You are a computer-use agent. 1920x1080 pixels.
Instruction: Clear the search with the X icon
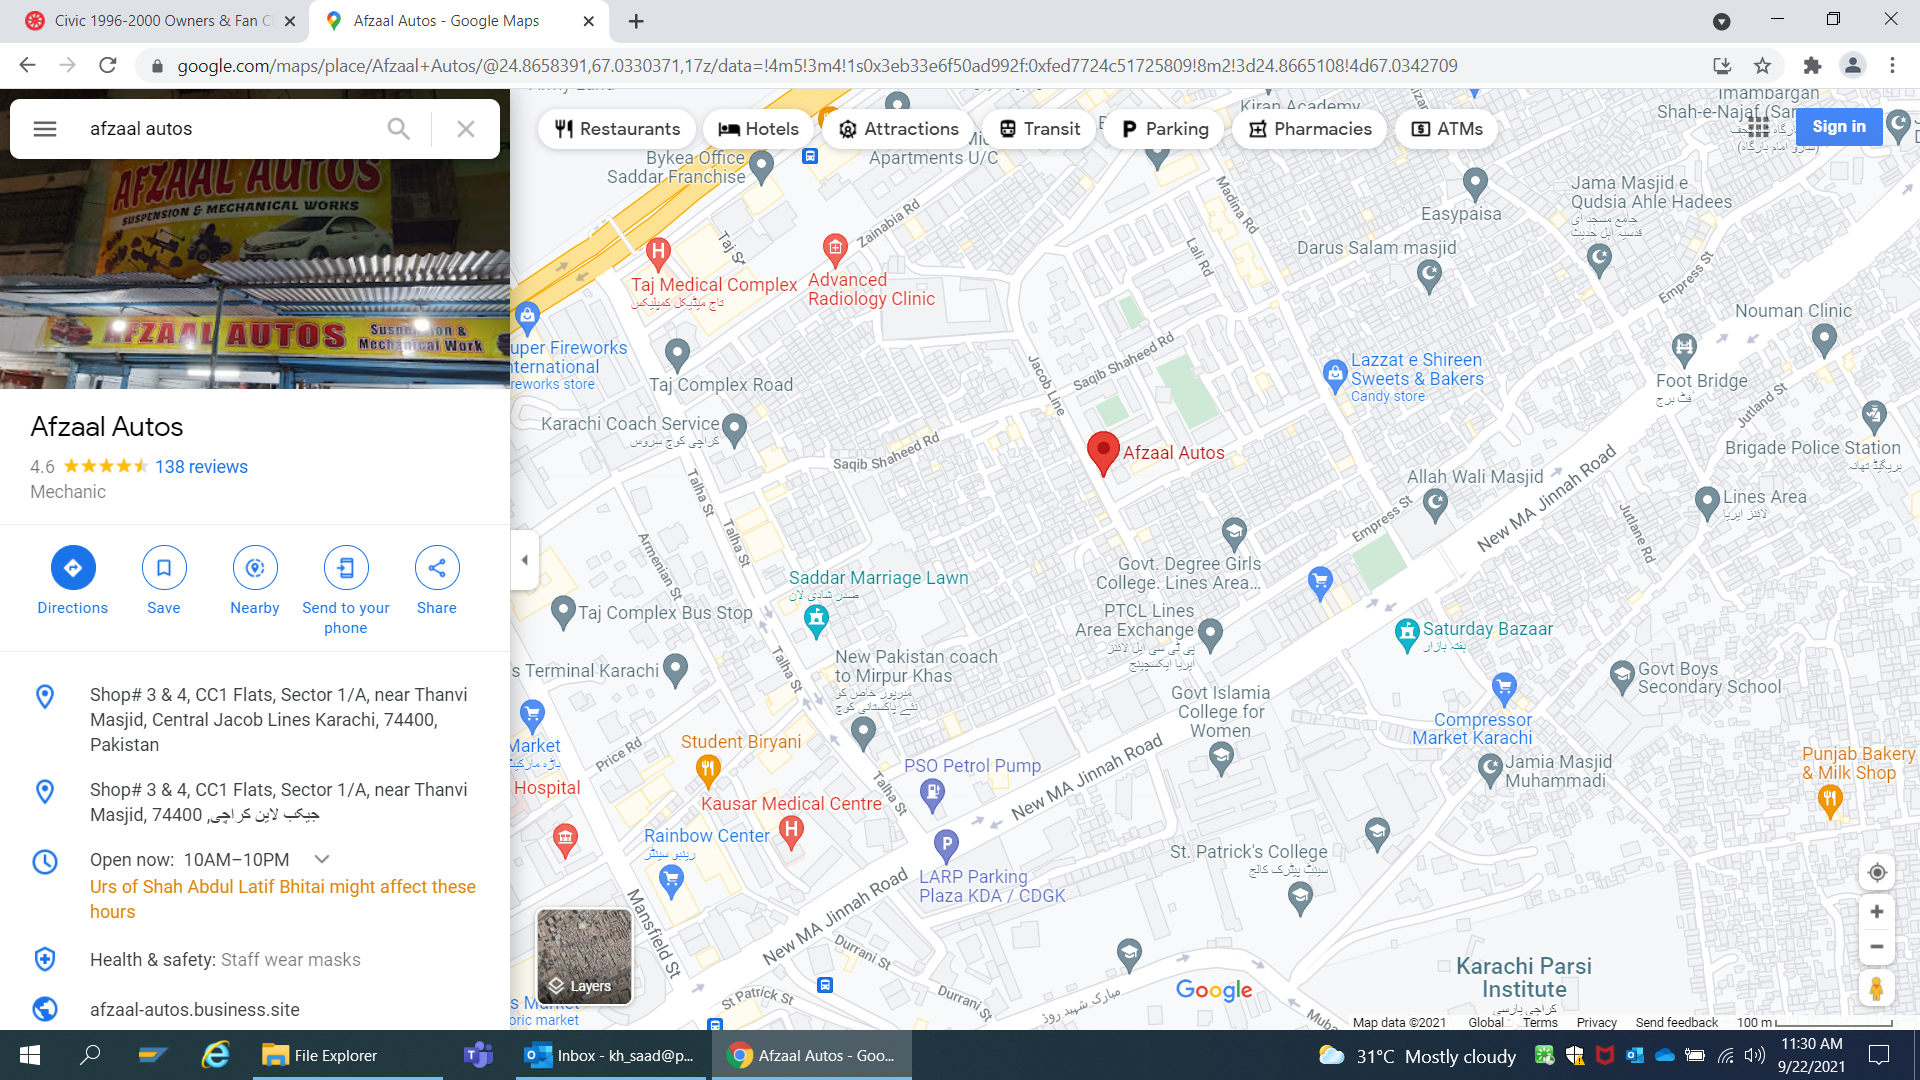pyautogui.click(x=466, y=129)
